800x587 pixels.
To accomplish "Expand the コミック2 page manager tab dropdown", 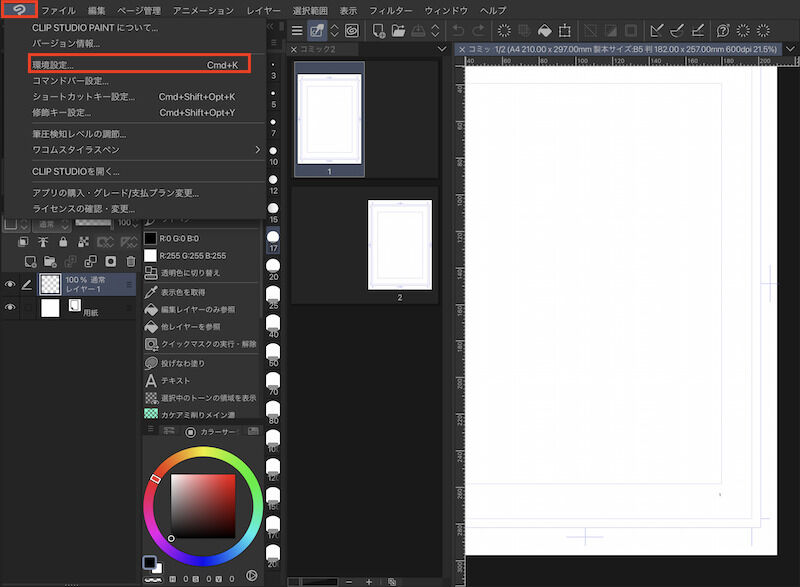I will [x=442, y=49].
